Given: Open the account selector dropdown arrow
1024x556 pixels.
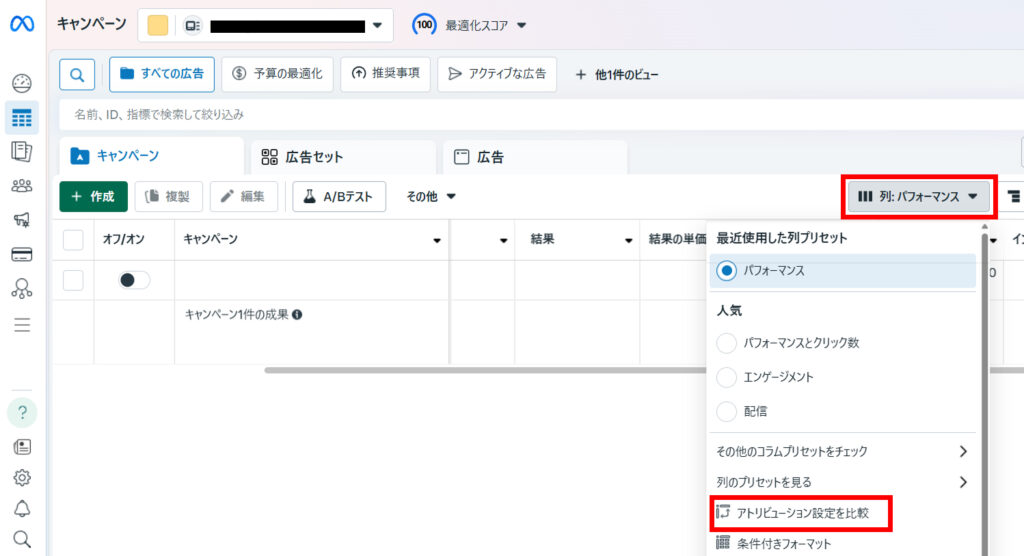Looking at the screenshot, I should click(377, 25).
